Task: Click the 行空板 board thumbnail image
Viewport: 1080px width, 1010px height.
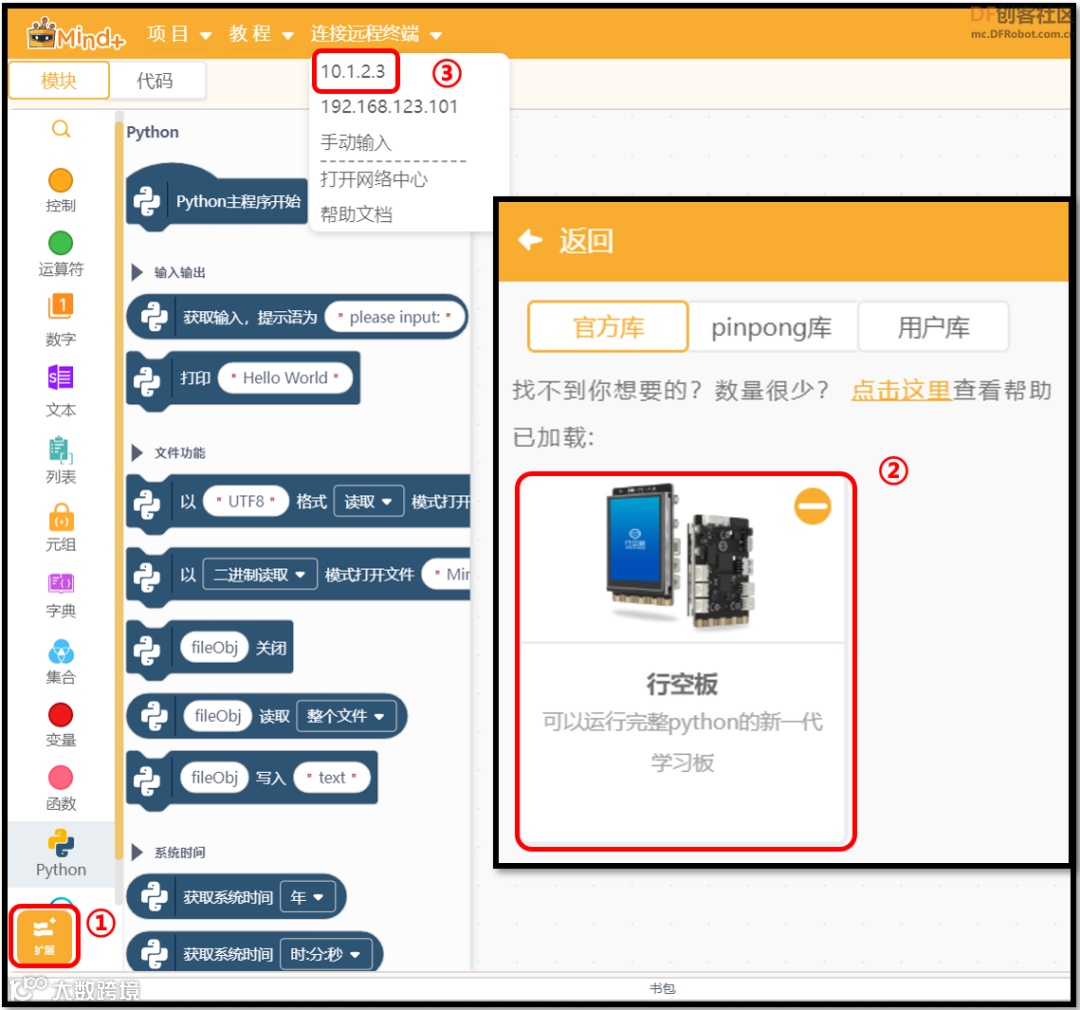Action: coord(681,557)
